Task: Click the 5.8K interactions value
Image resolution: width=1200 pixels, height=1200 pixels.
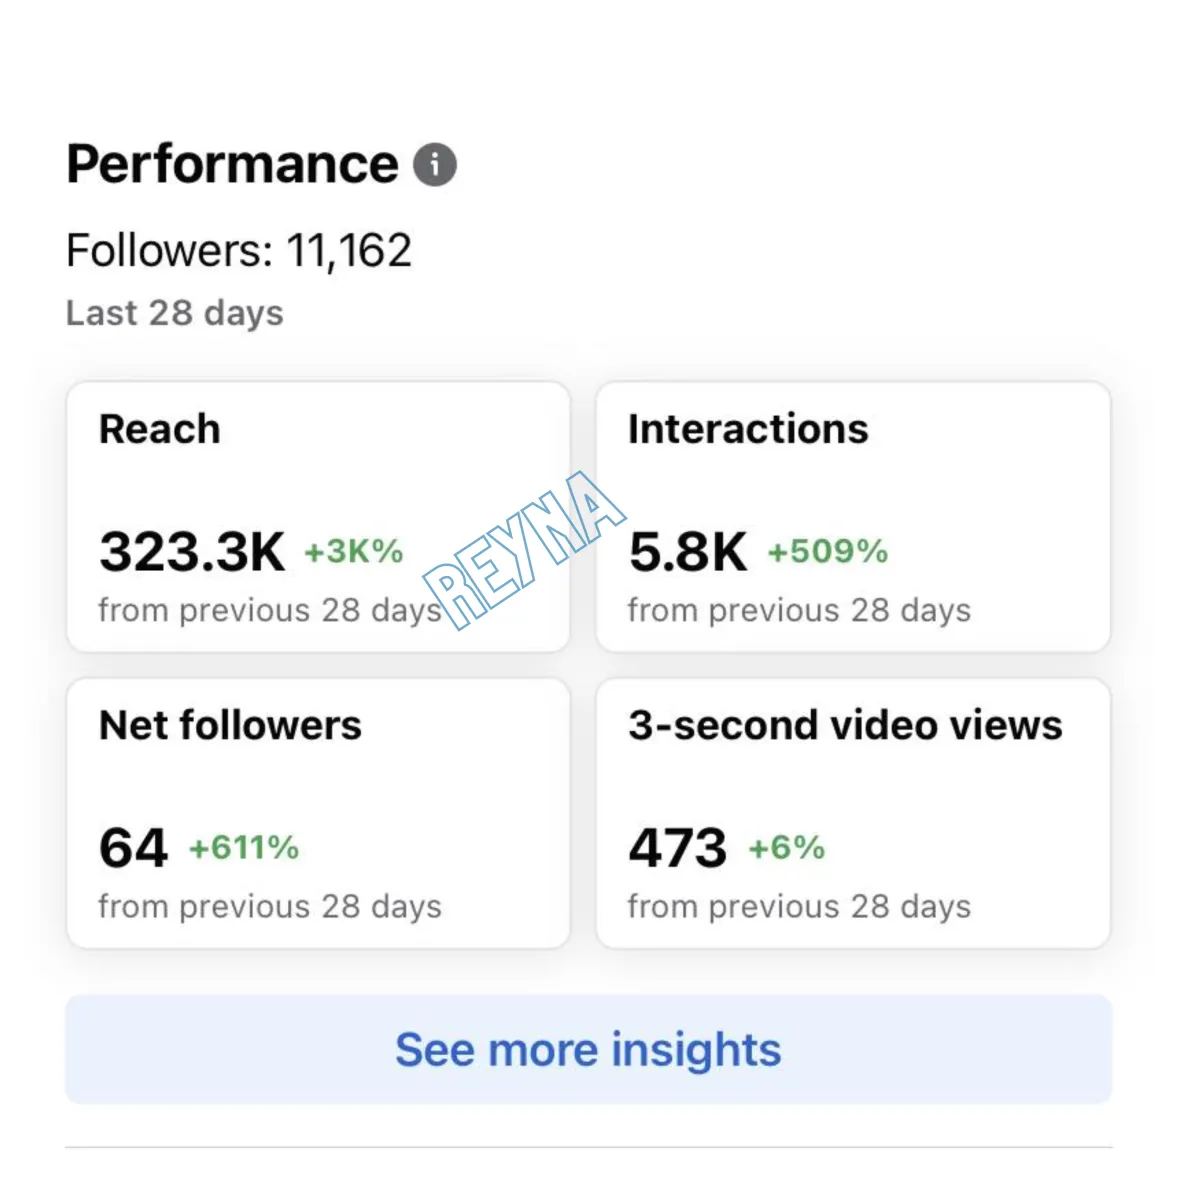Action: click(x=688, y=551)
